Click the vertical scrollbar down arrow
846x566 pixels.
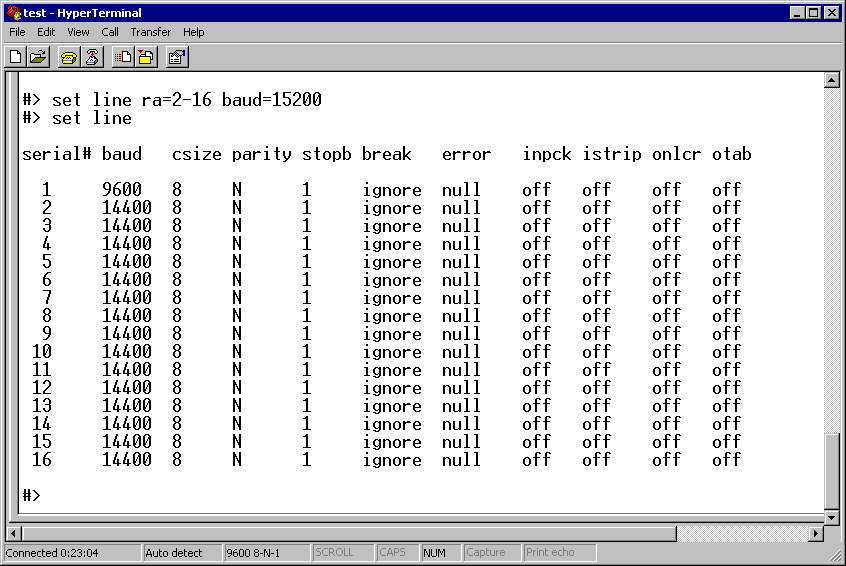tap(831, 518)
